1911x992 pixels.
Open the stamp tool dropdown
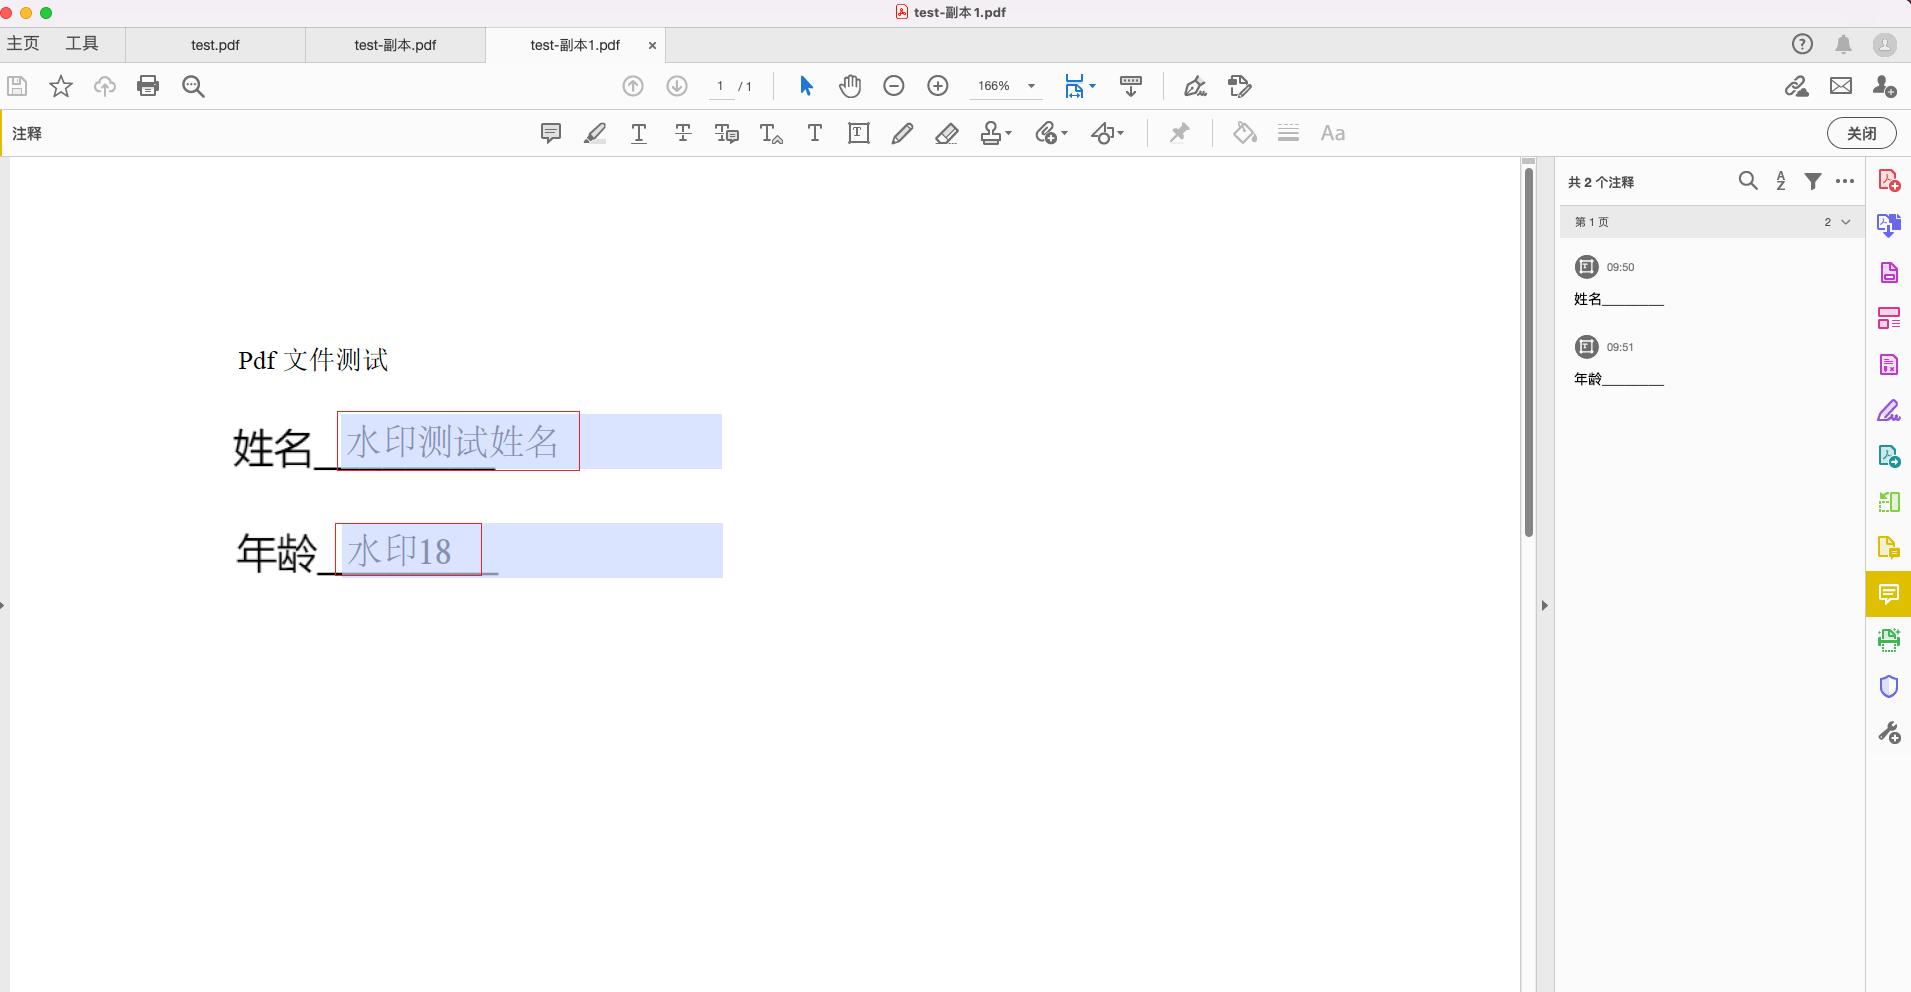pyautogui.click(x=996, y=133)
